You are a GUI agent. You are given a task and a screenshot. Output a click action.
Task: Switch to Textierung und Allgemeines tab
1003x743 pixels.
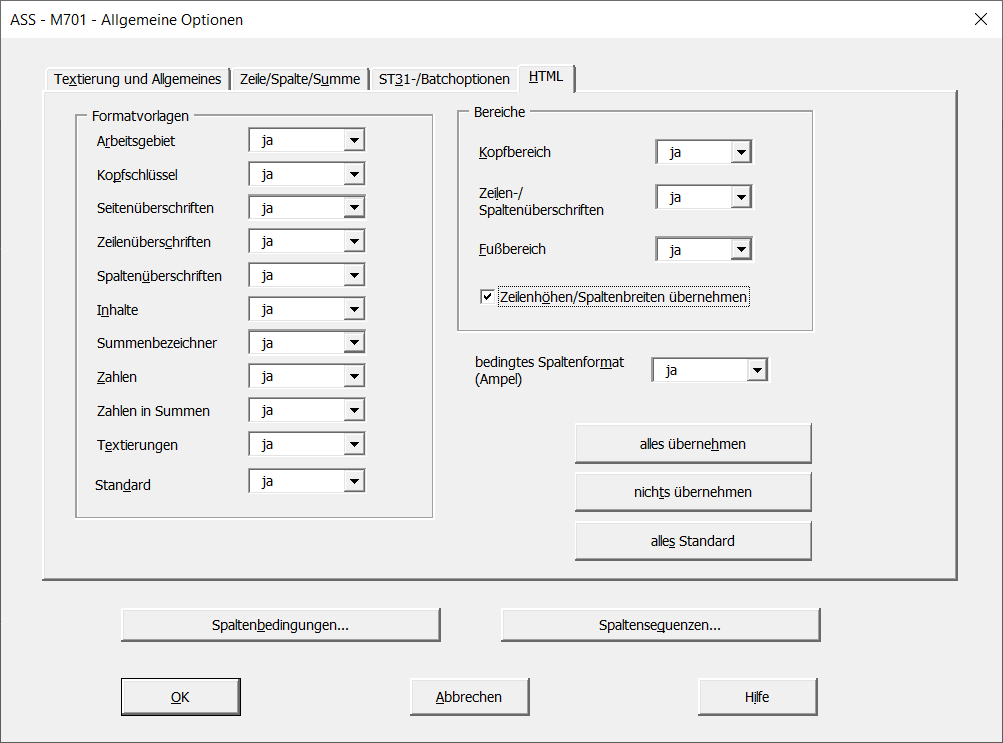(137, 79)
